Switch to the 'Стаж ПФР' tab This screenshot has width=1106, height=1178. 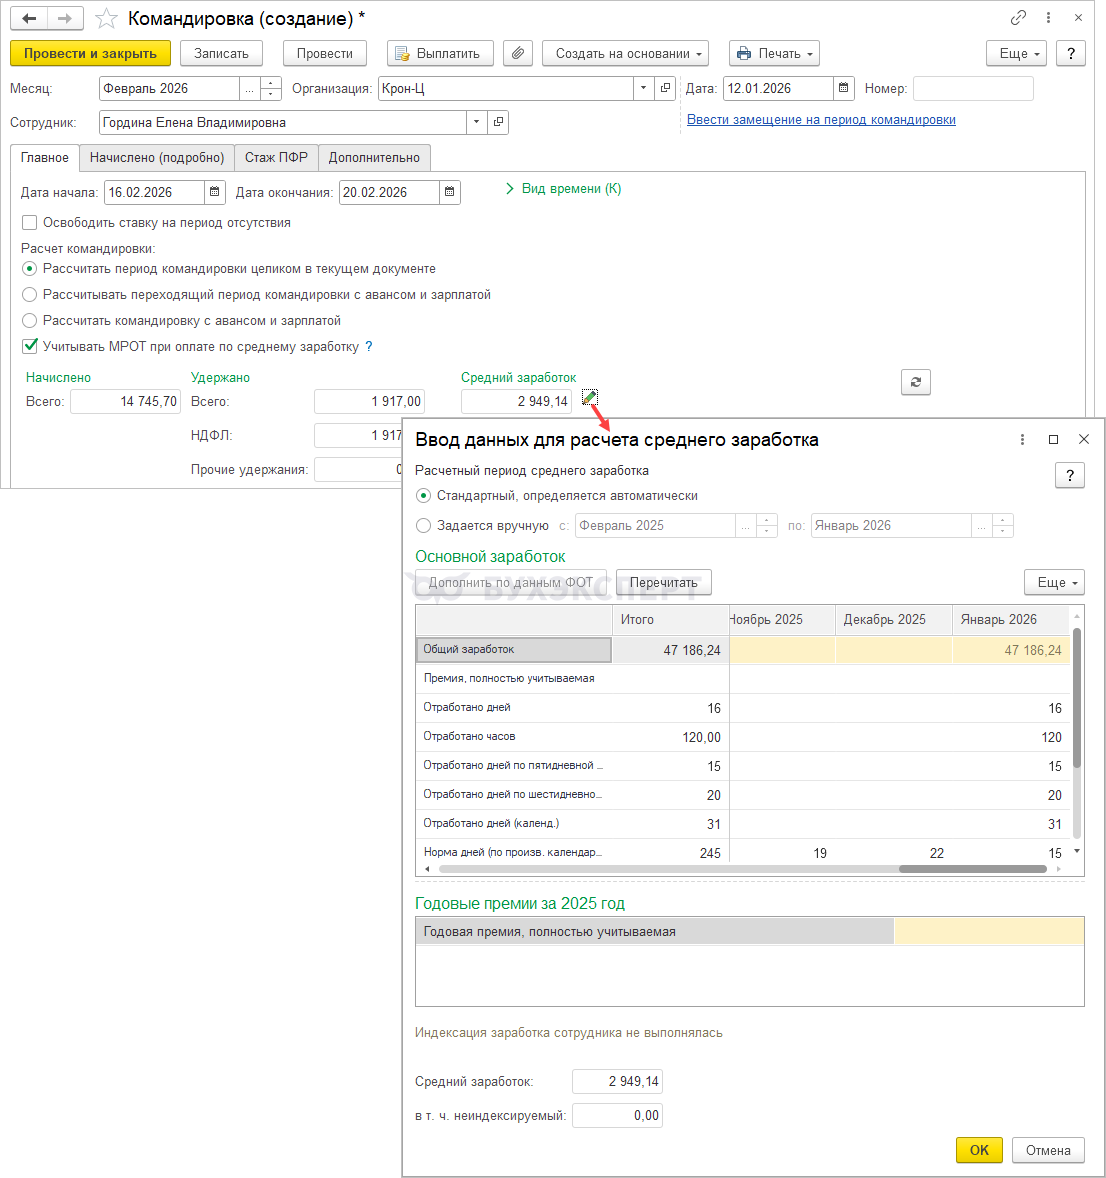[276, 158]
